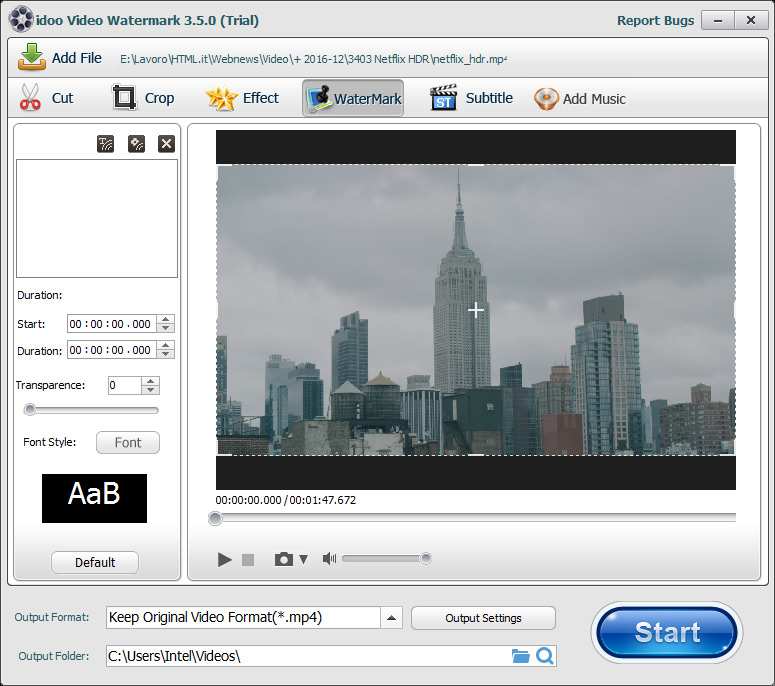The width and height of the screenshot is (775, 686).
Task: Delete watermark with the X icon
Action: [166, 144]
